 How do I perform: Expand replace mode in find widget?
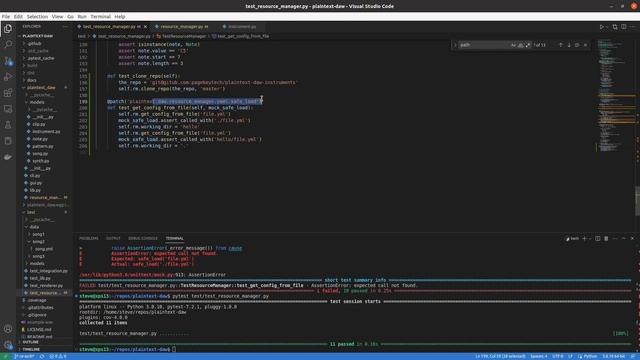point(455,45)
